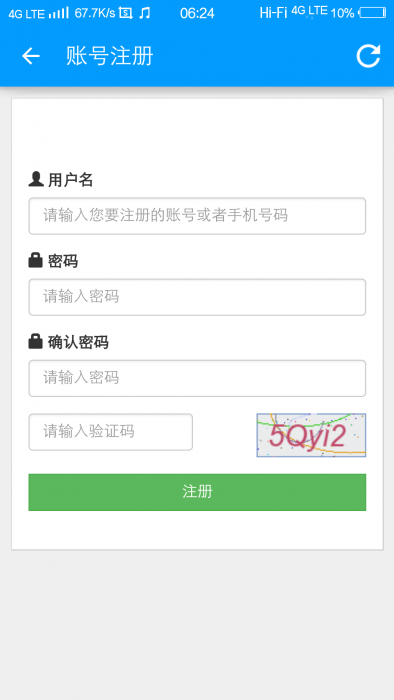Focus the username or phone number field
Image resolution: width=394 pixels, height=700 pixels.
coord(197,216)
